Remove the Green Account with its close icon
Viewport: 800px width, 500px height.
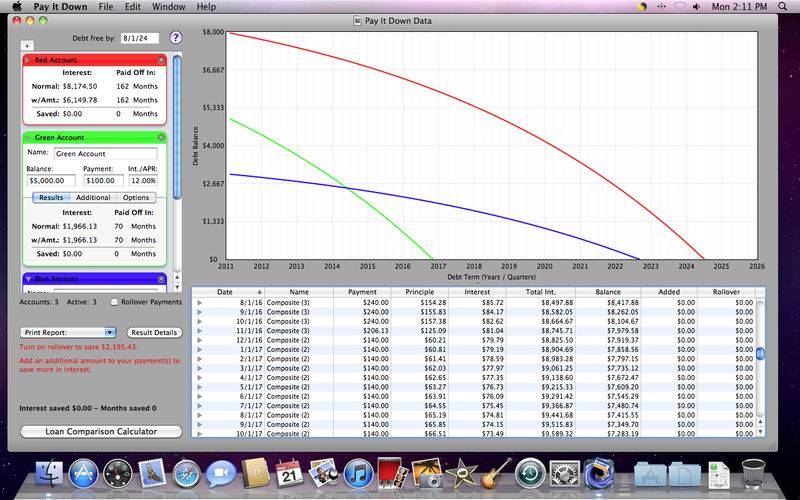point(161,137)
